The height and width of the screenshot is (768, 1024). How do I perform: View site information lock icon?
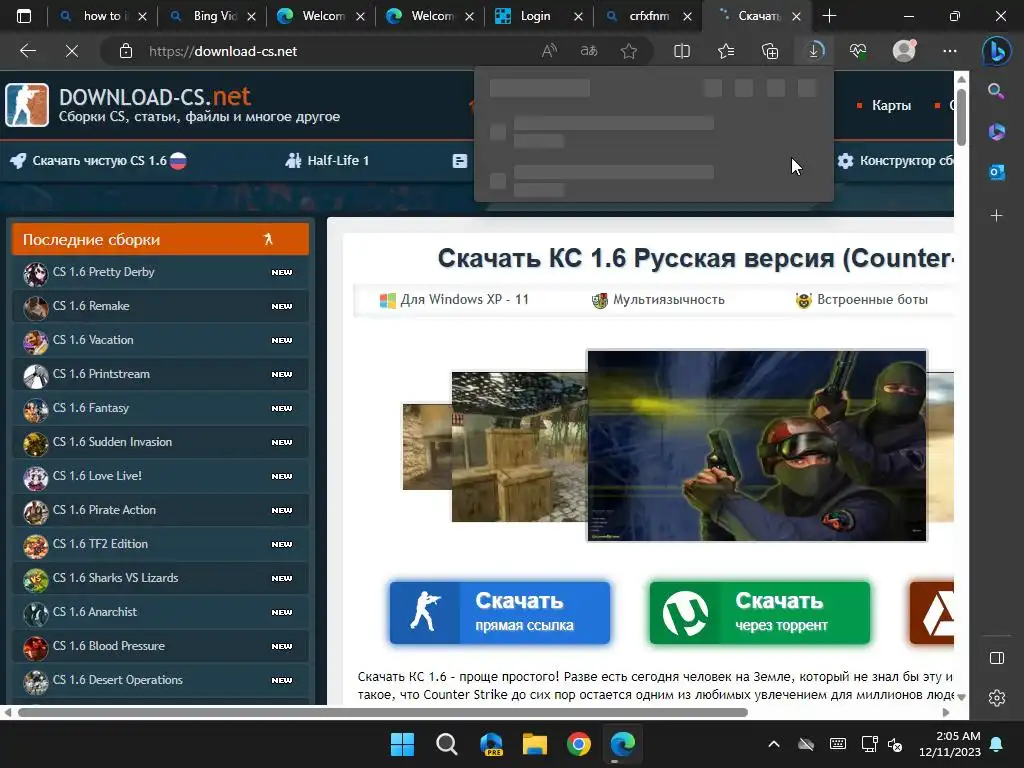click(x=126, y=51)
